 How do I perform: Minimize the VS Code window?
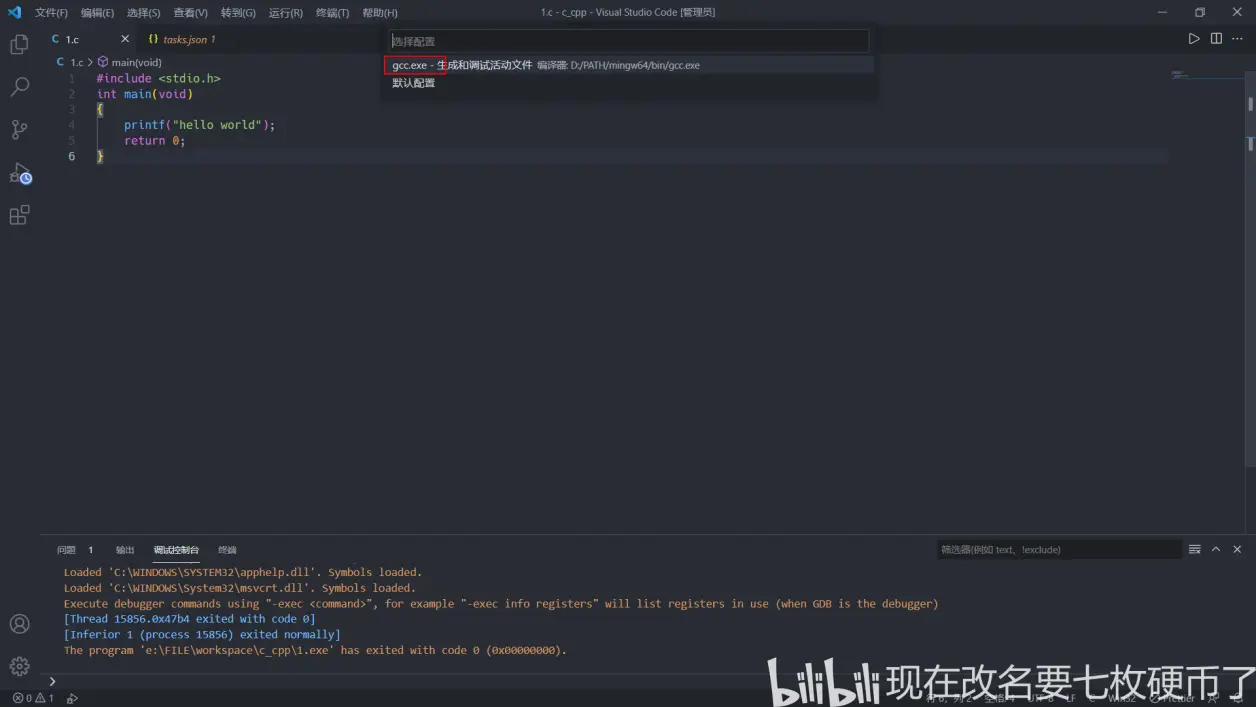pos(1162,12)
